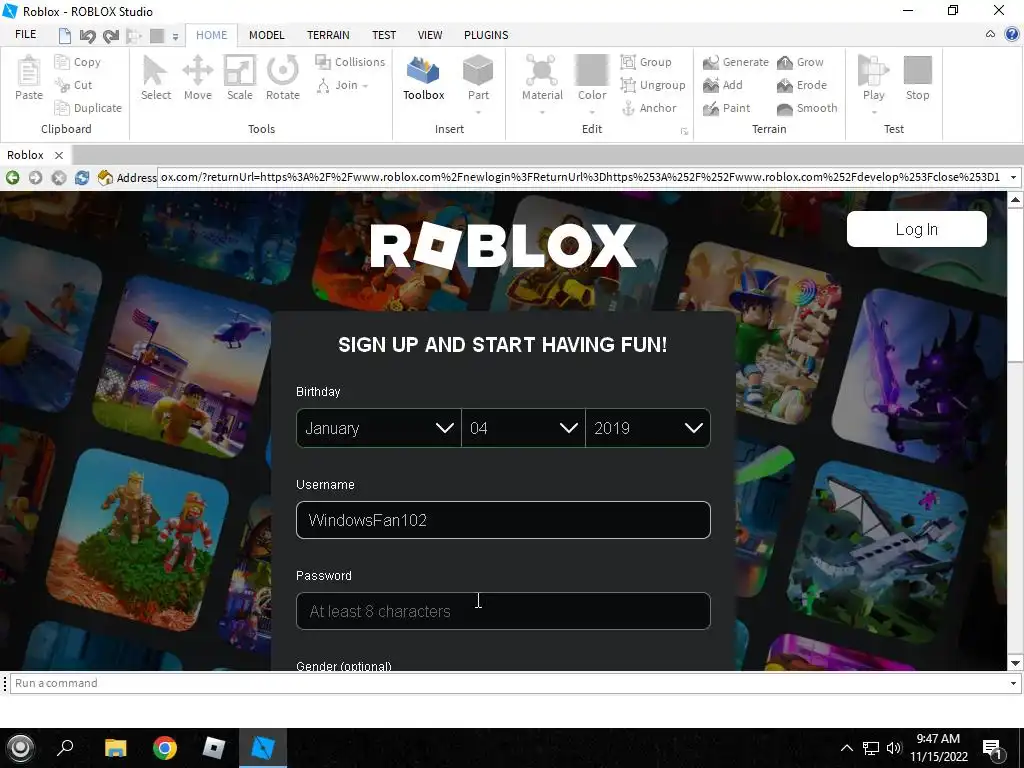
Task: Switch to the VIEW ribbon tab
Action: pyautogui.click(x=430, y=35)
